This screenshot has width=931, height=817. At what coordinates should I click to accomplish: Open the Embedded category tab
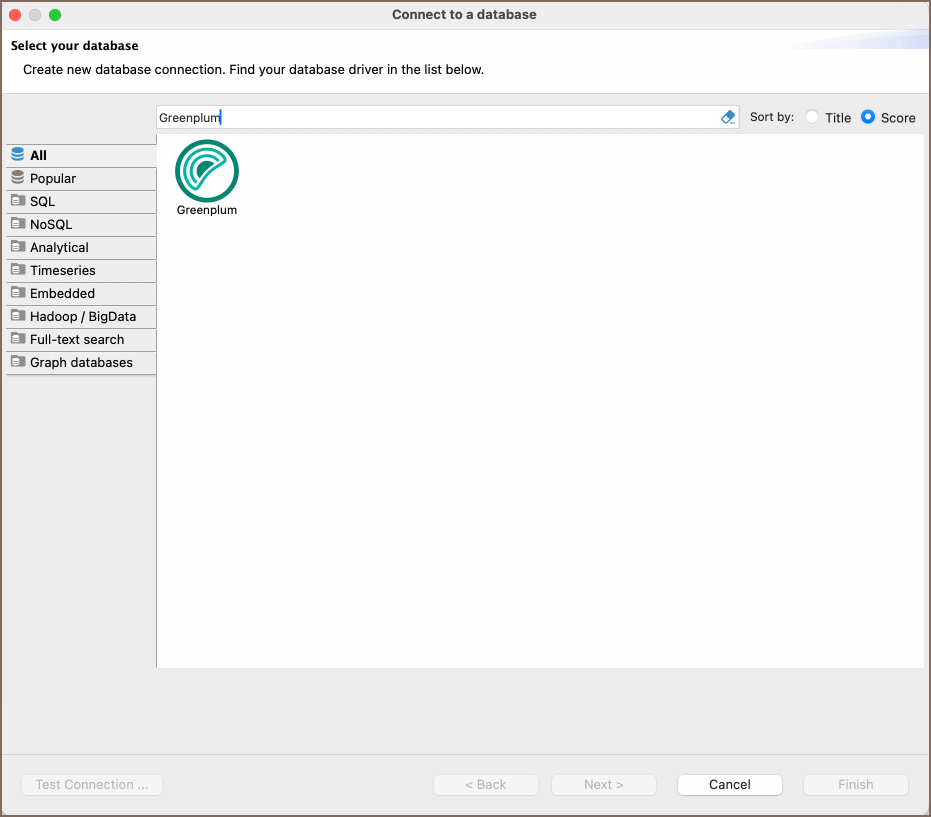62,293
